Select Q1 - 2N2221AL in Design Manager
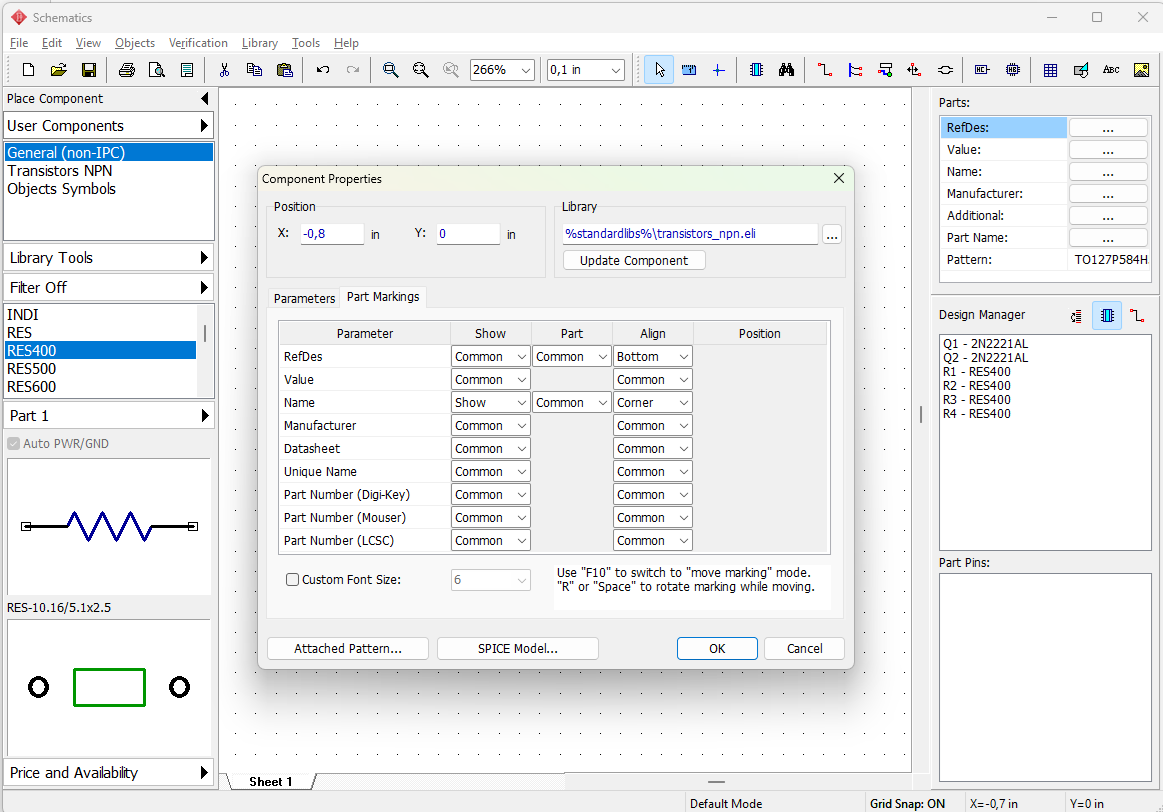Screen dimensions: 1163x812 986,343
